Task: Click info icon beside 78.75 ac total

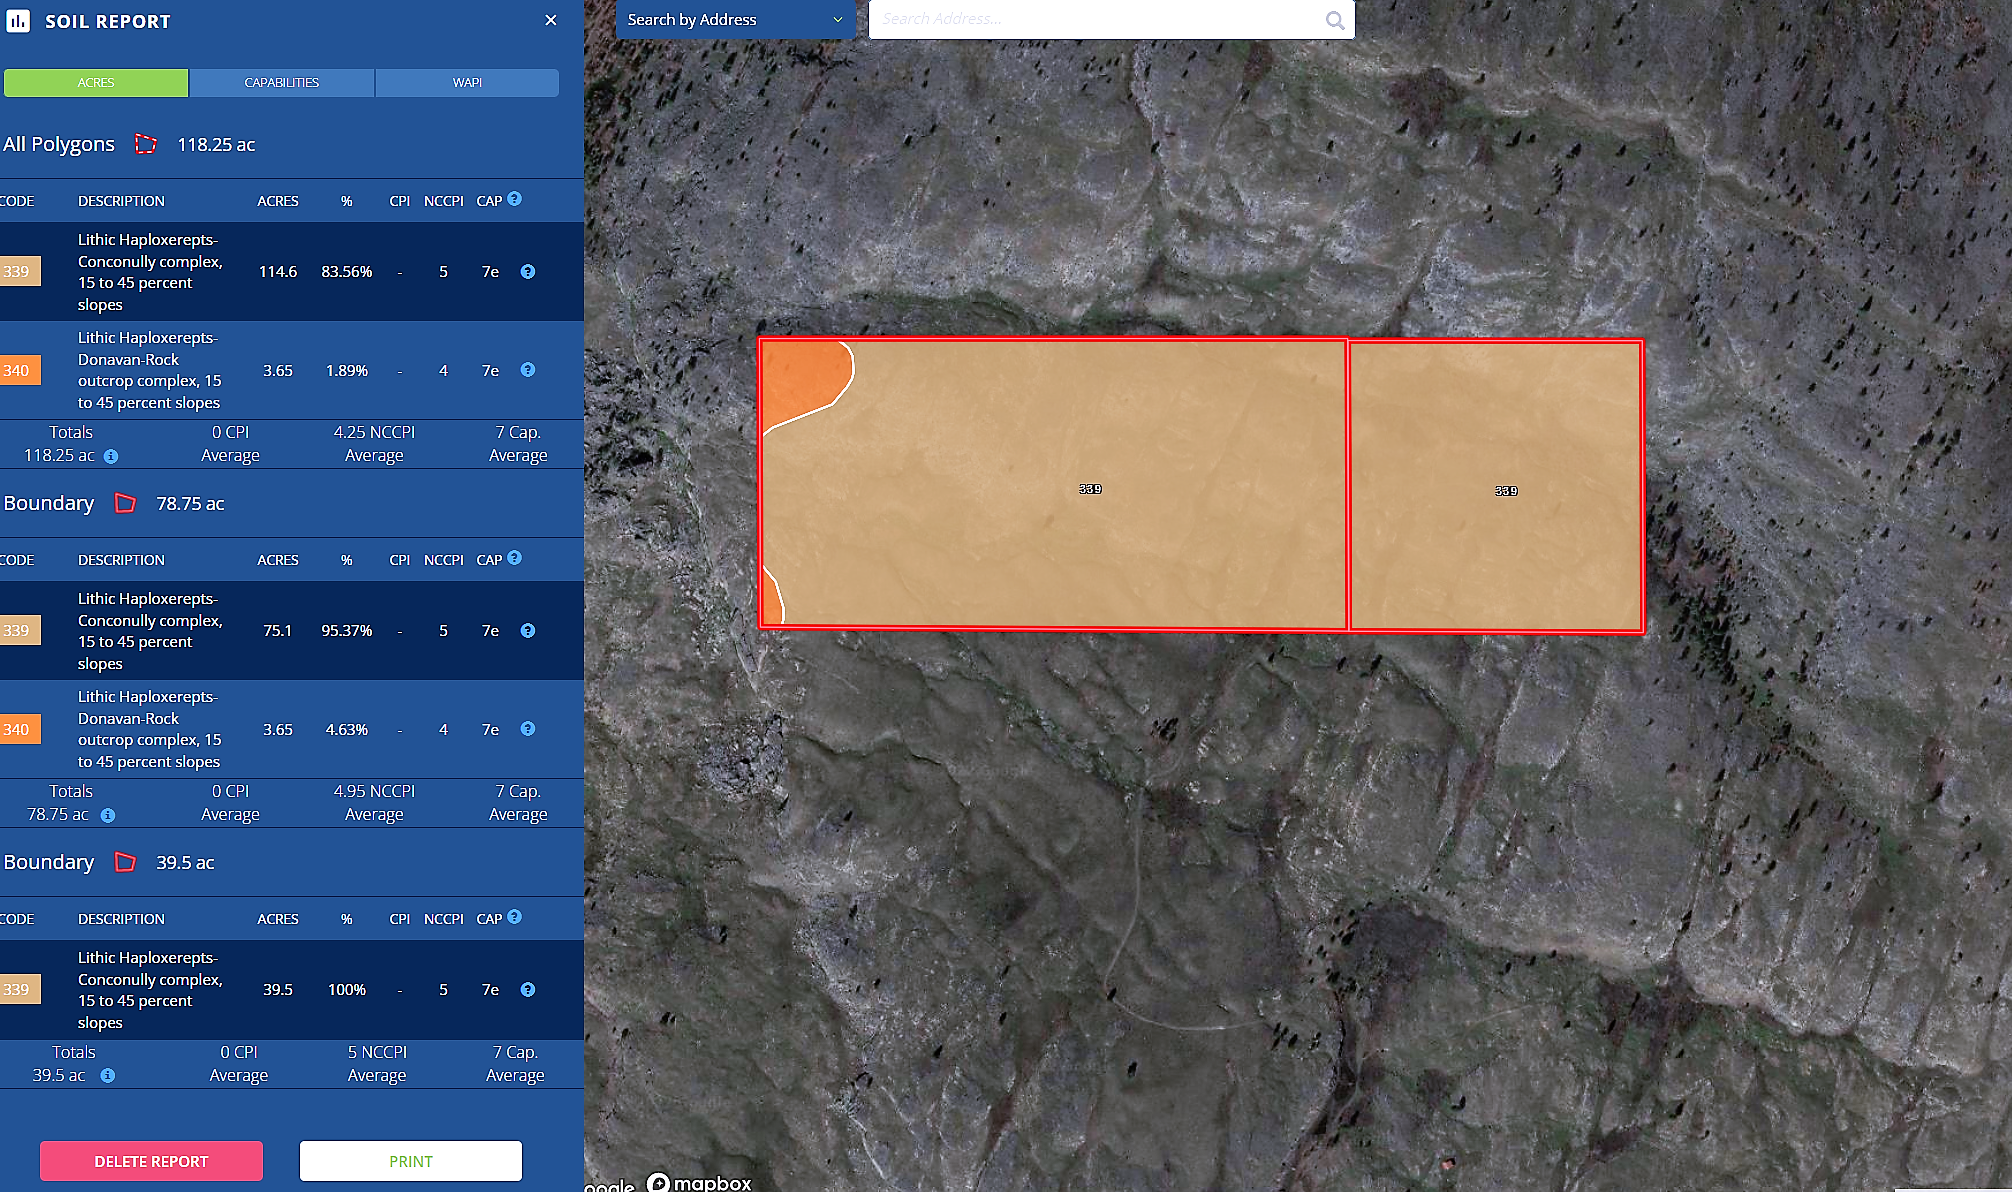Action: pyautogui.click(x=108, y=815)
